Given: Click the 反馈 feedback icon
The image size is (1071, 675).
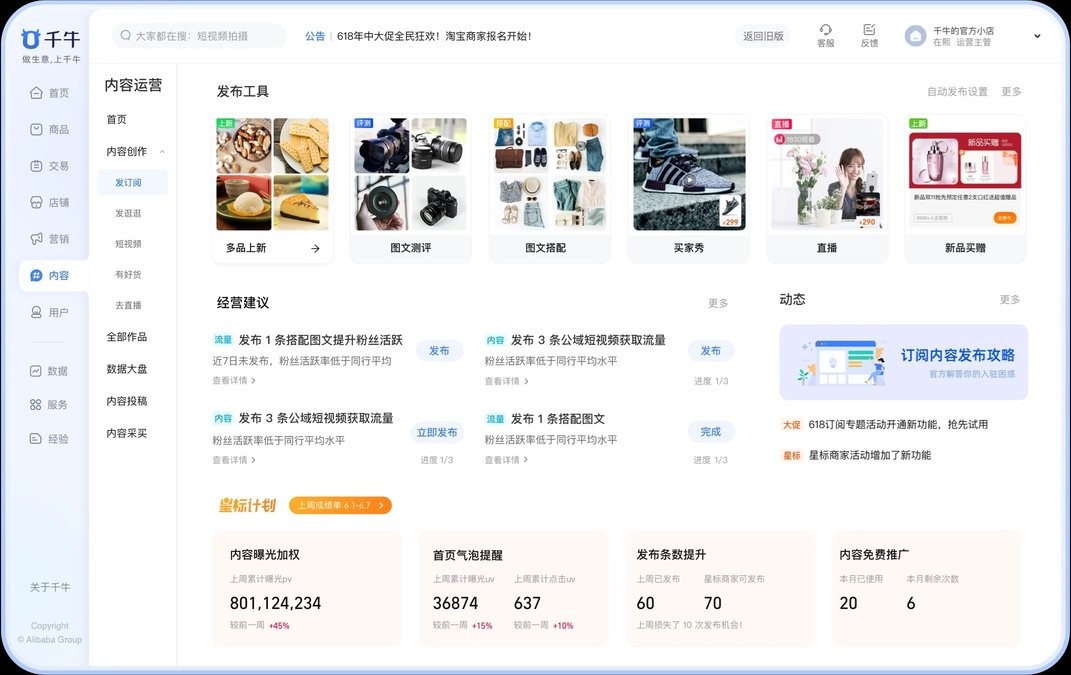Looking at the screenshot, I should click(x=869, y=35).
